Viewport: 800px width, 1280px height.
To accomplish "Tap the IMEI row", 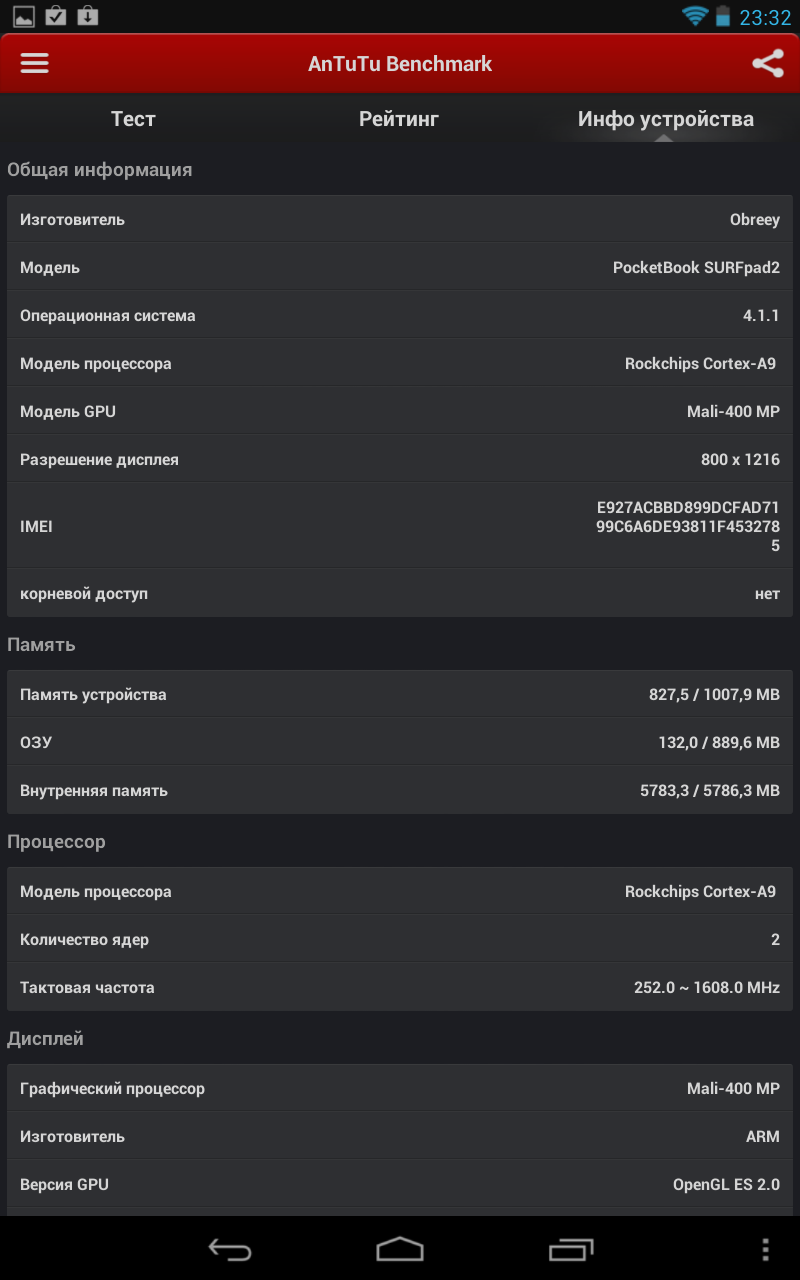I will (x=400, y=526).
